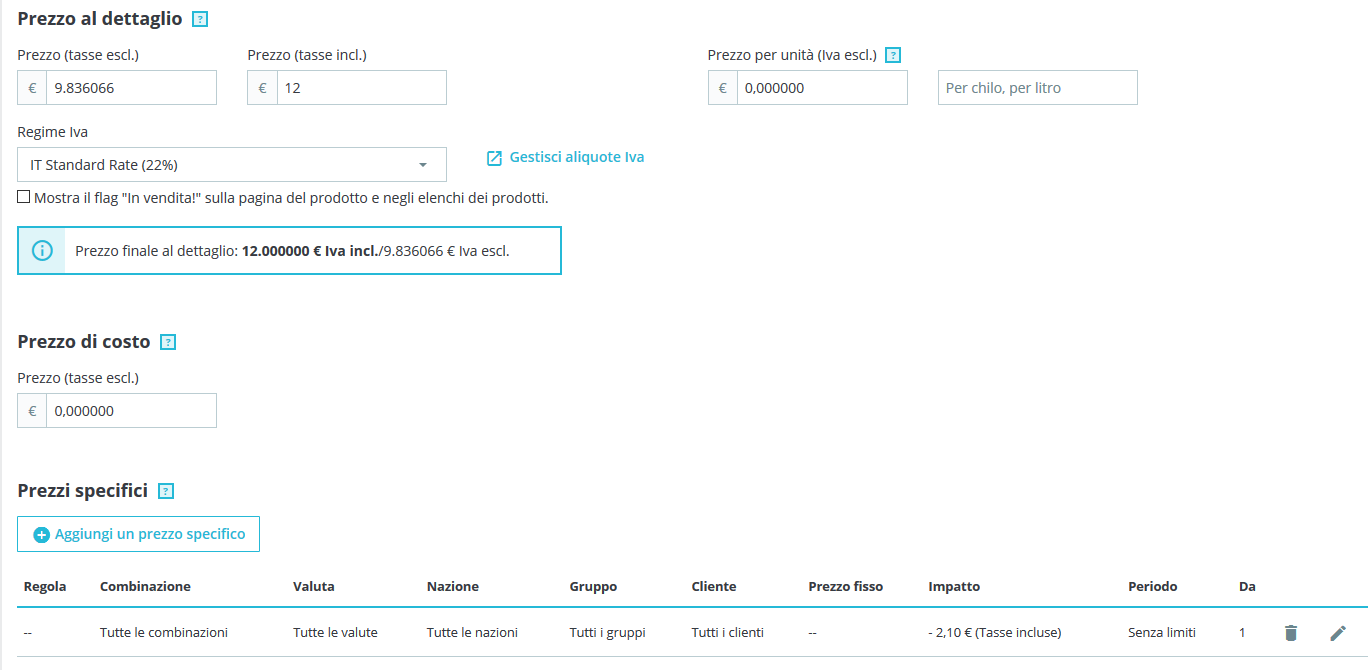1372x670 pixels.
Task: Click help icon next to Prezzi specifici
Action: (166, 491)
